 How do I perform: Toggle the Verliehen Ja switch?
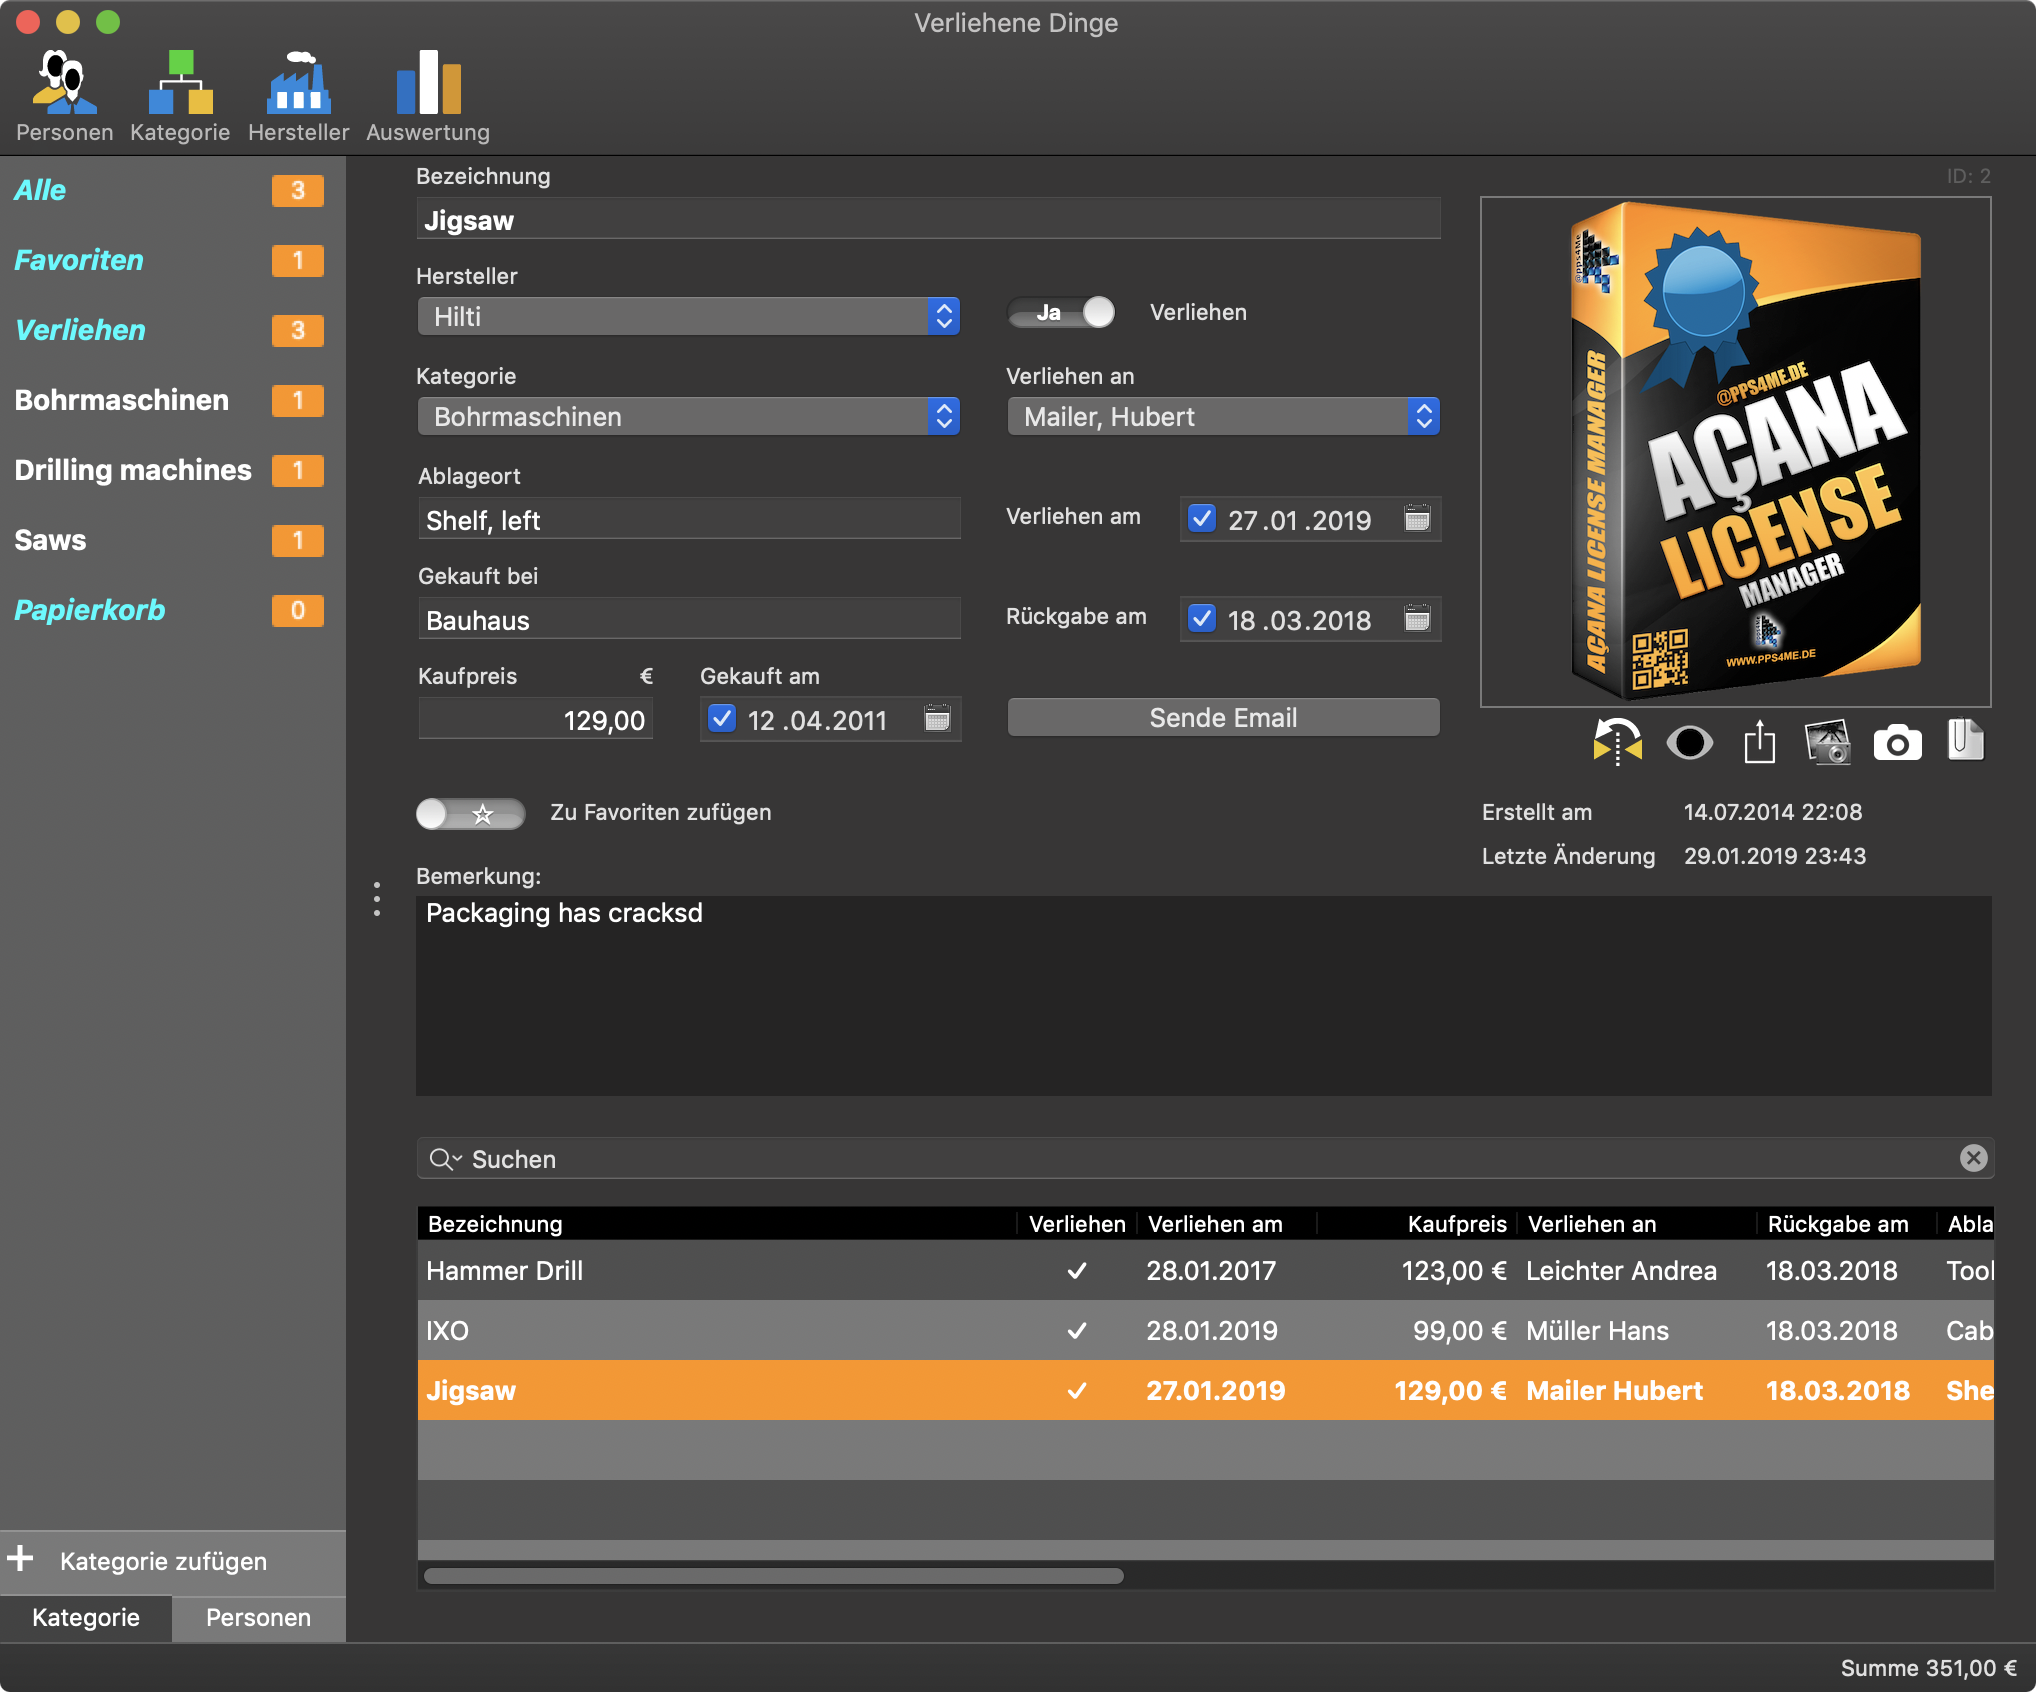coord(1061,312)
